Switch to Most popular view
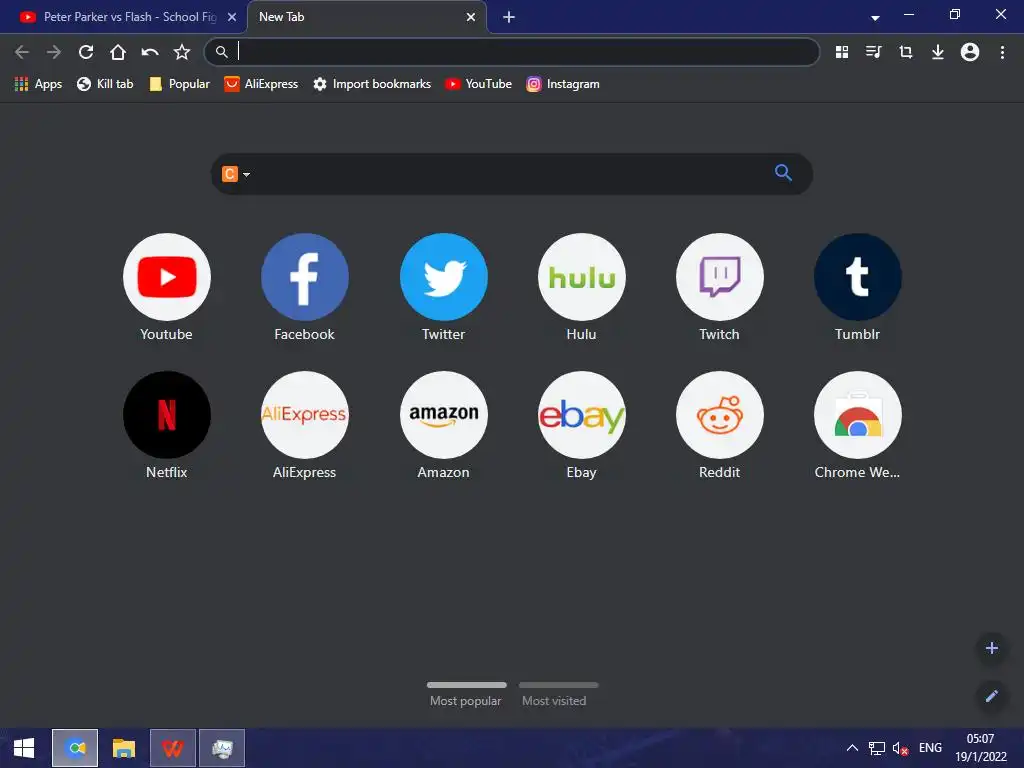 [x=466, y=694]
